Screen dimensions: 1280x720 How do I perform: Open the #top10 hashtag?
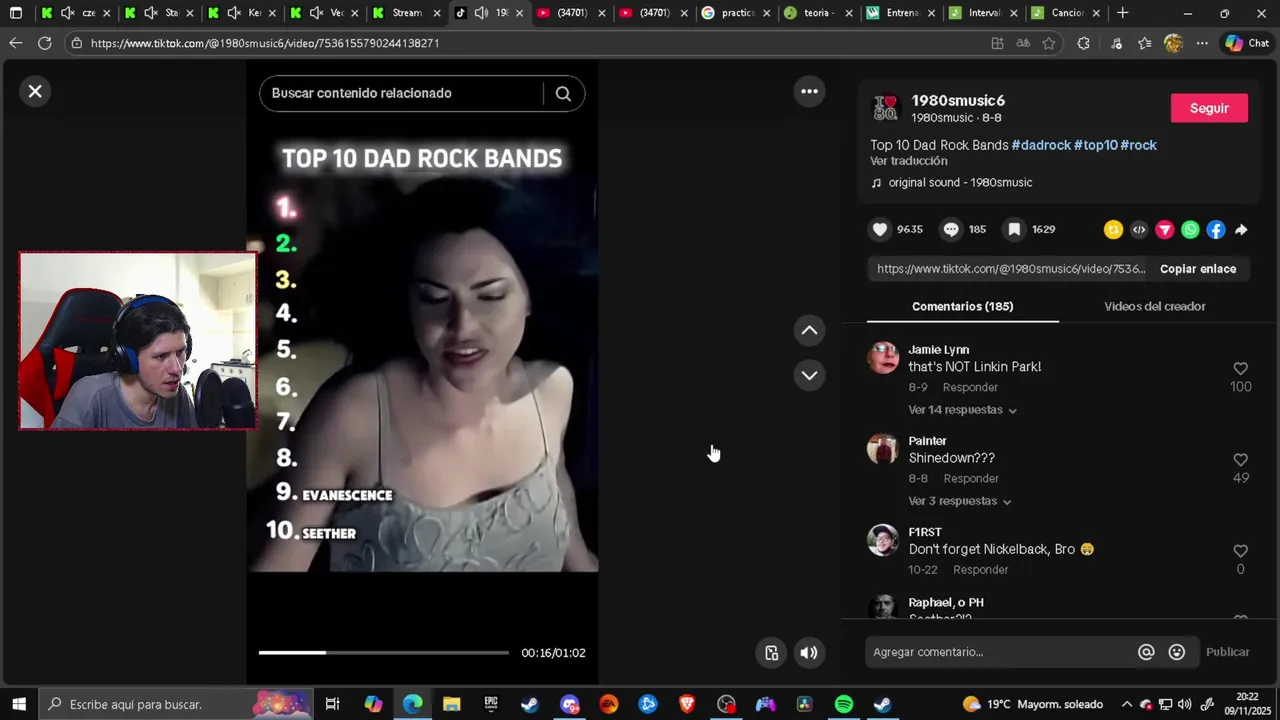coord(1095,145)
